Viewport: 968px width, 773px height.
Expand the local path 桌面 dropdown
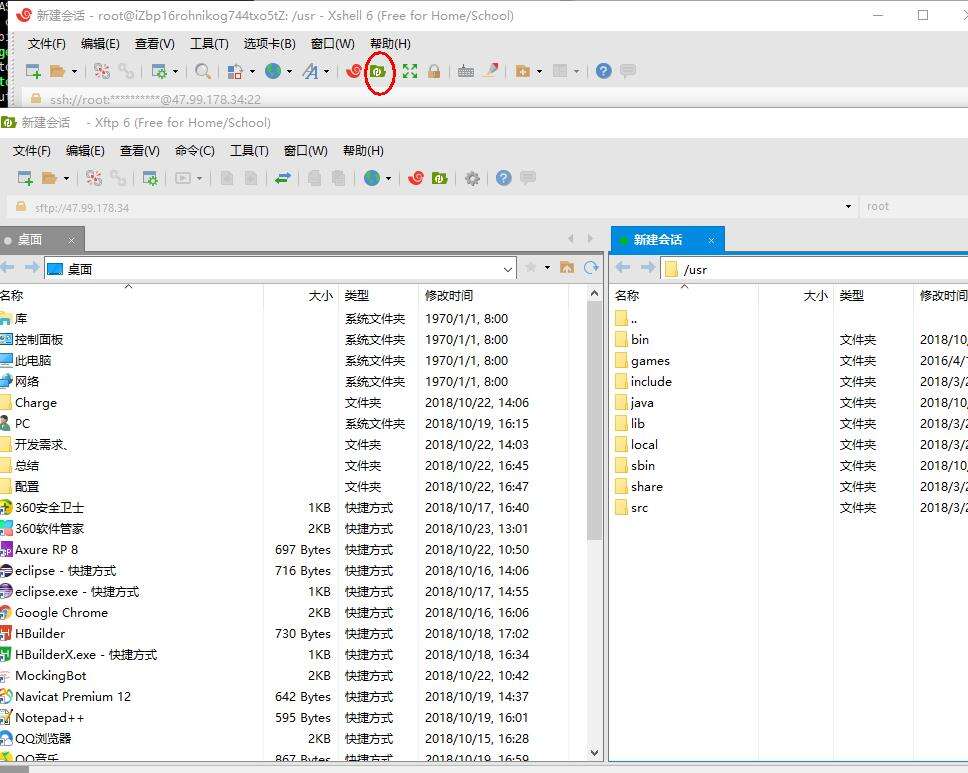click(508, 269)
